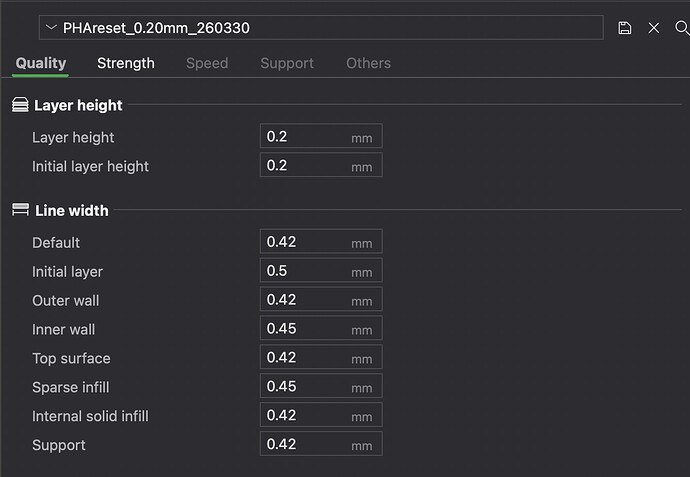Switch to the Quality tab
The width and height of the screenshot is (690, 477).
[x=40, y=63]
